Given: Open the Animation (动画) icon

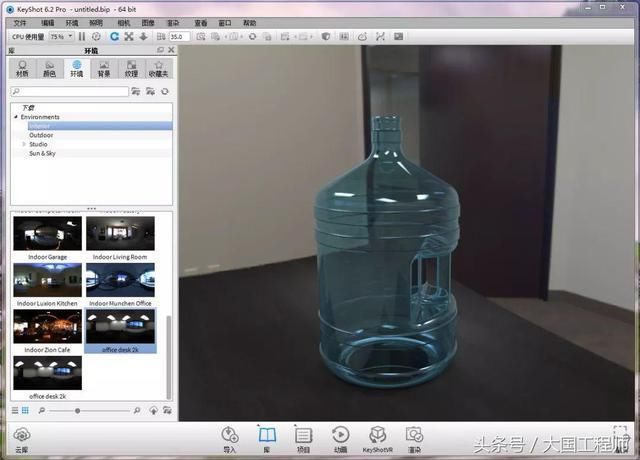Looking at the screenshot, I should pyautogui.click(x=340, y=437).
